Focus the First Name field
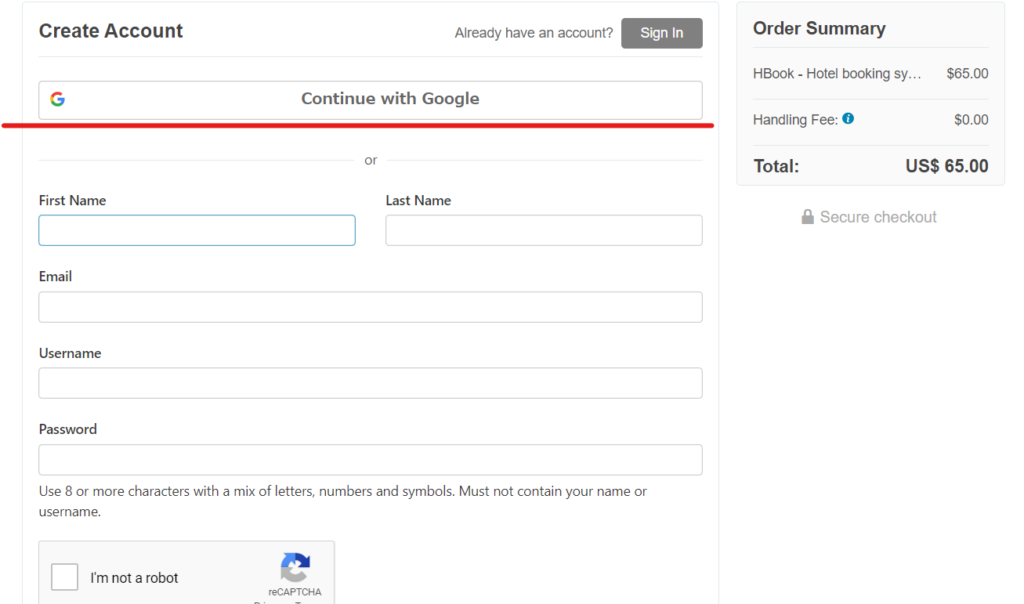The width and height of the screenshot is (1024, 604). pos(197,230)
